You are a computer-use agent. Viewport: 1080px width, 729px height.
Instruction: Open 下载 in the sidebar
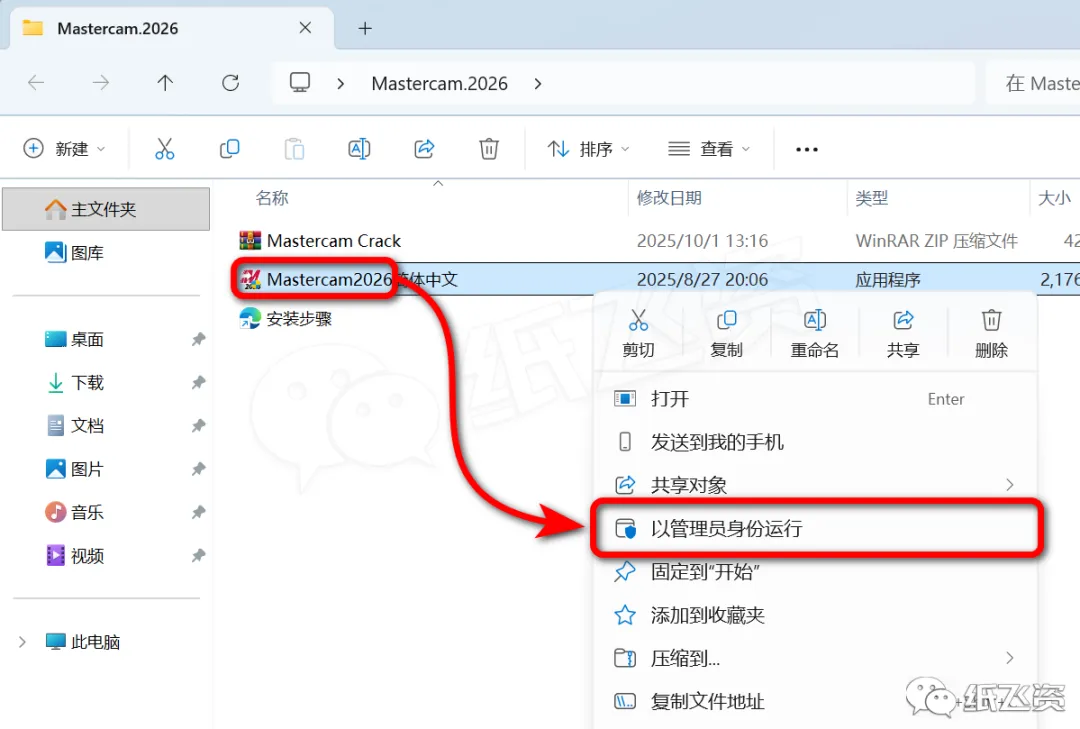pos(74,382)
